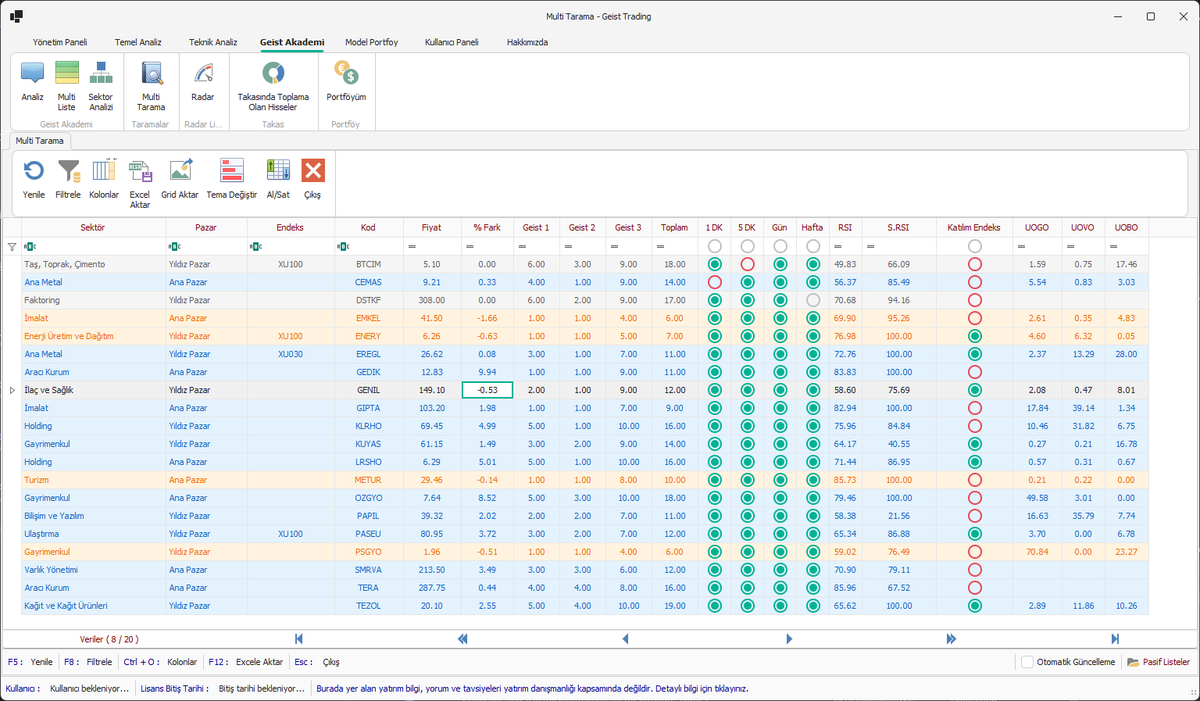Open RSI filter equals operator
This screenshot has height=701, width=1200.
click(838, 246)
